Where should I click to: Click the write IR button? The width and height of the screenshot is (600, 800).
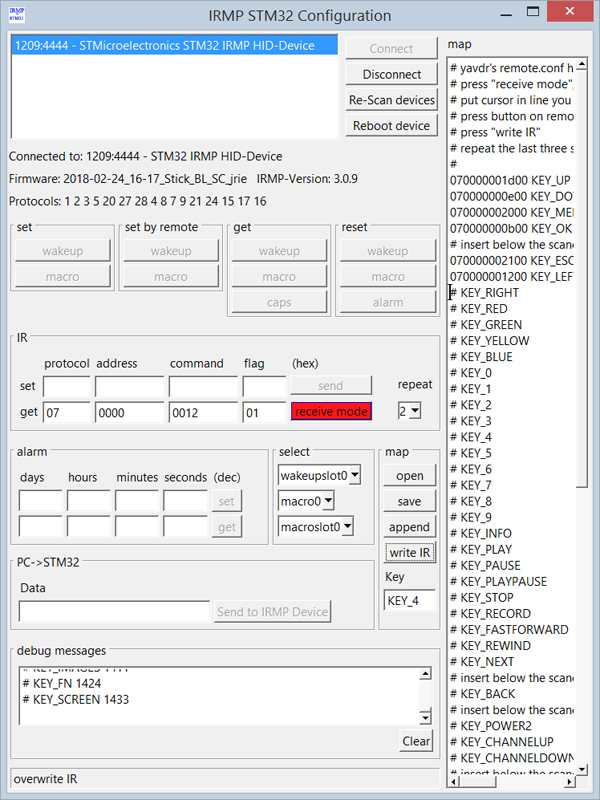click(410, 553)
